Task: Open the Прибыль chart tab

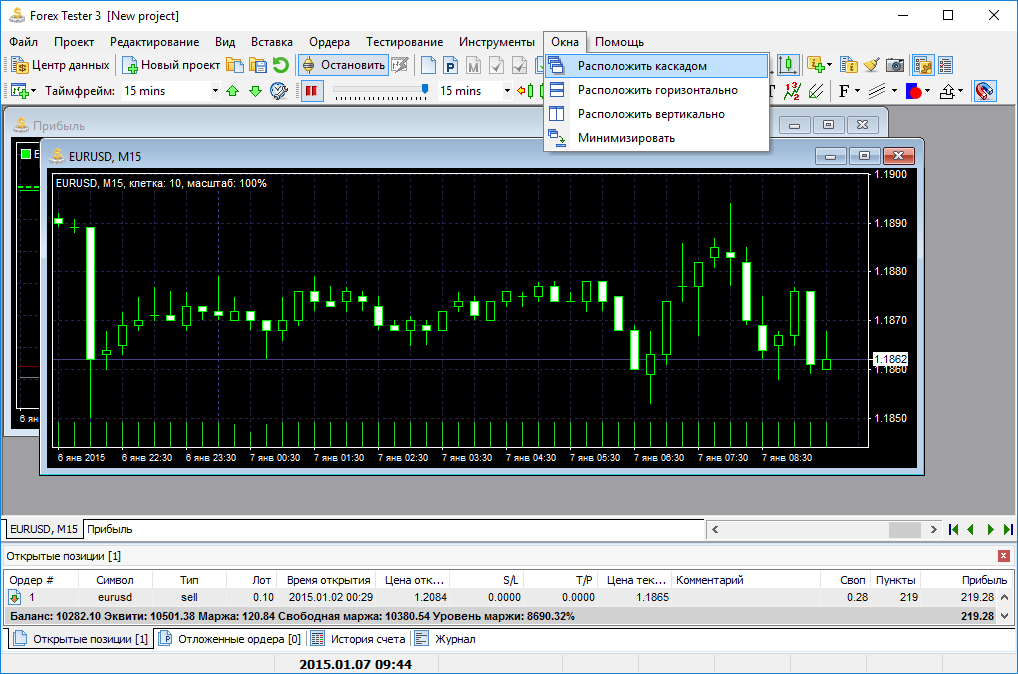Action: [x=110, y=529]
